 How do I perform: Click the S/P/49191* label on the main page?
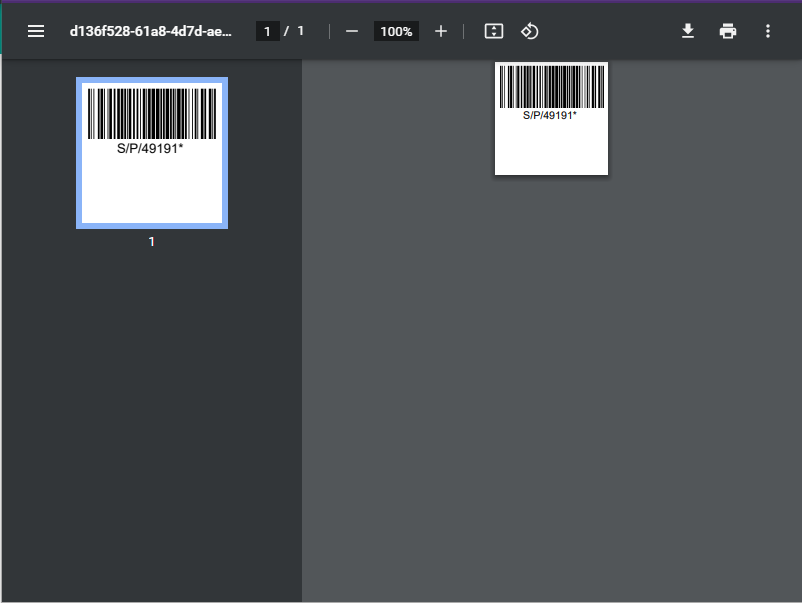550,115
